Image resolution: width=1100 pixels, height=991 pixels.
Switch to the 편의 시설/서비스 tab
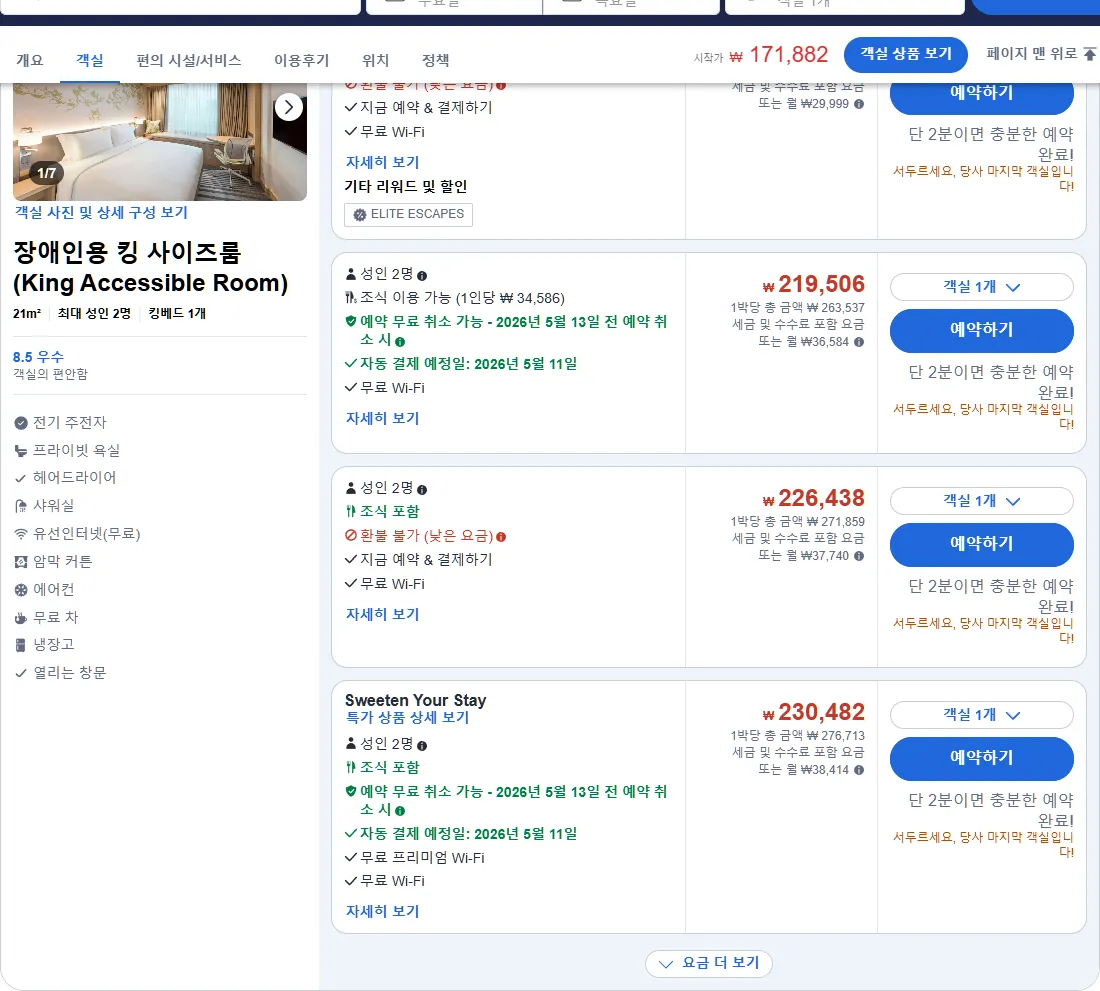tap(189, 60)
